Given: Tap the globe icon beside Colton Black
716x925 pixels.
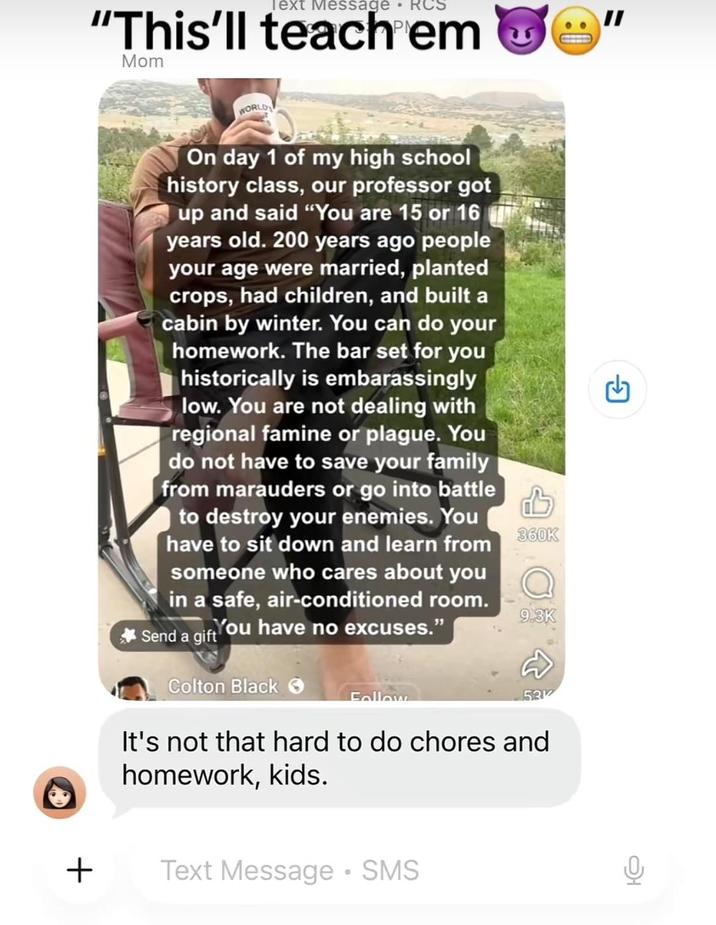Looking at the screenshot, I should [x=297, y=686].
